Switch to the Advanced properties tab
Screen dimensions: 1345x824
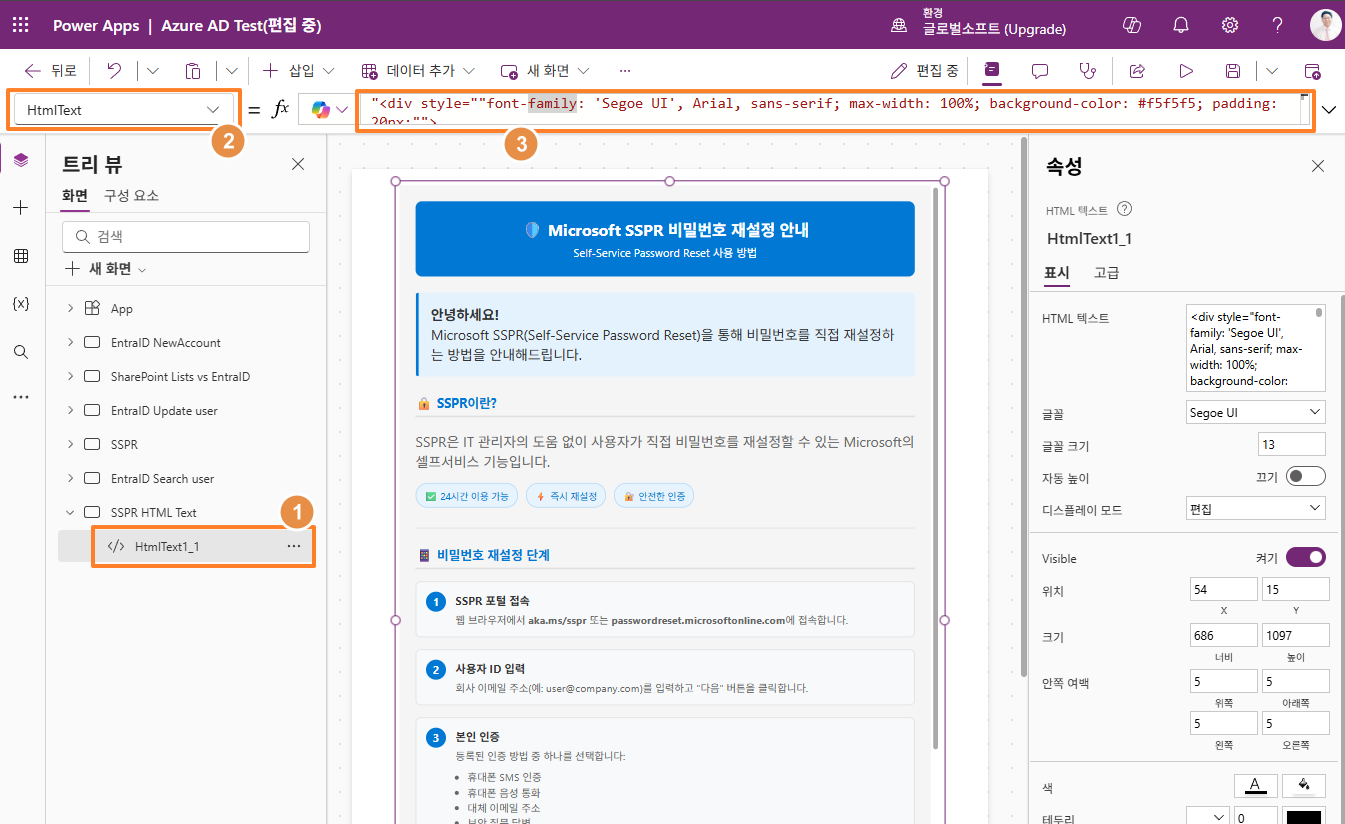point(1106,272)
